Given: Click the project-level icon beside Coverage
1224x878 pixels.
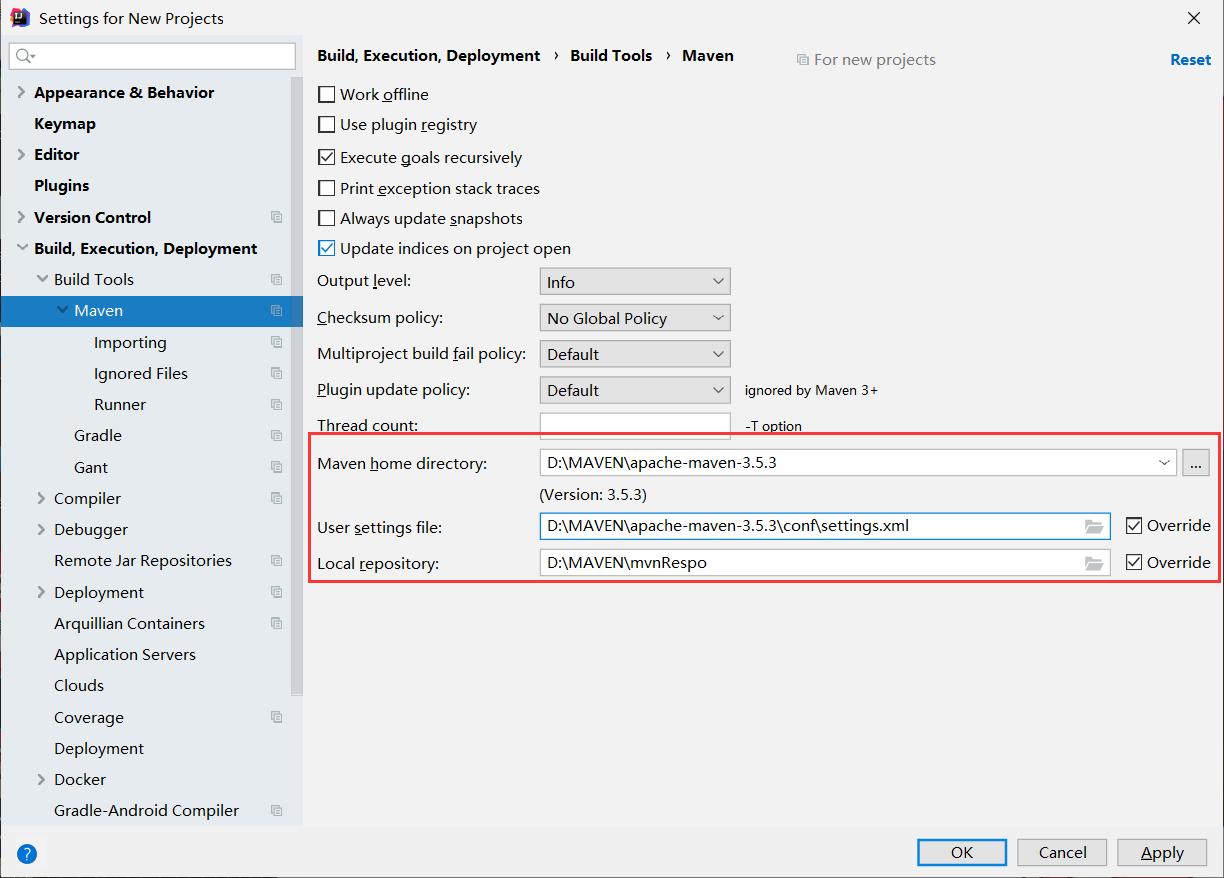Looking at the screenshot, I should tap(277, 717).
